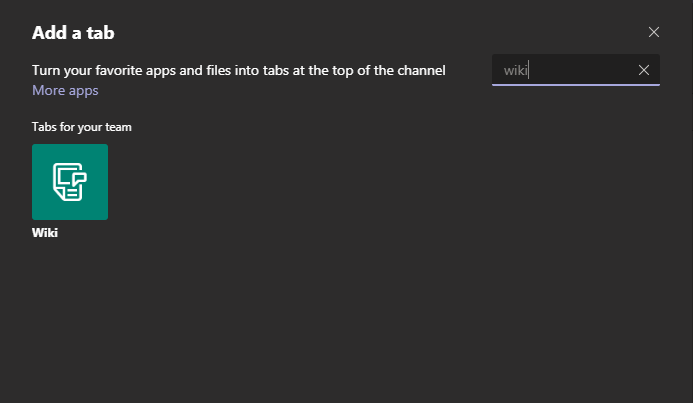693x403 pixels.
Task: Reset the app search field via X
Action: click(643, 70)
